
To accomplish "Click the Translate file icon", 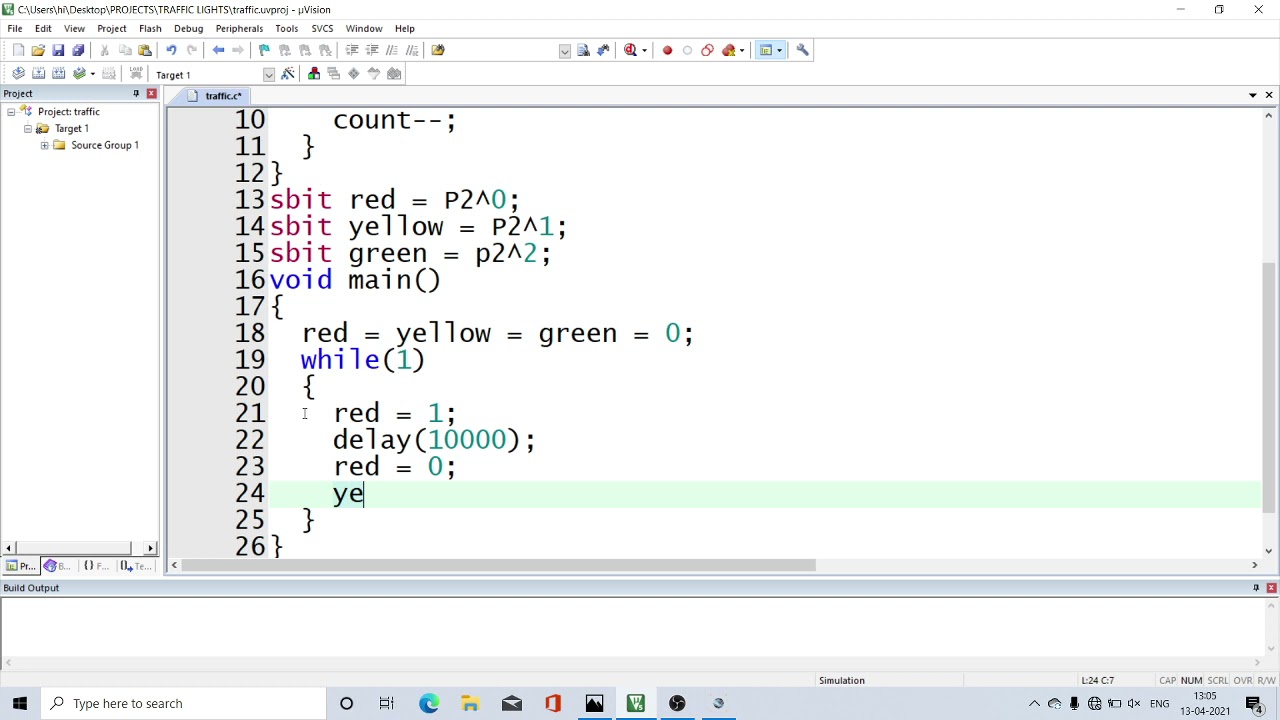I will (18, 74).
